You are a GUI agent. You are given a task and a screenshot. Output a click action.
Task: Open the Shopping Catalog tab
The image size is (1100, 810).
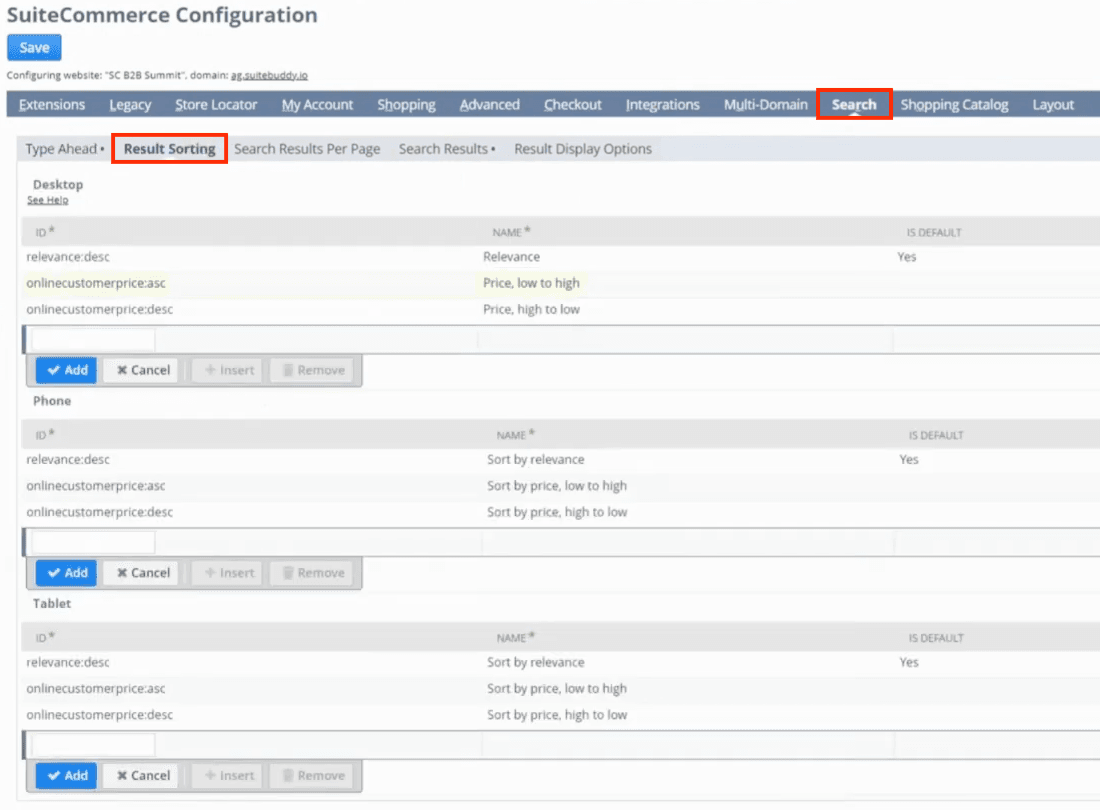coord(954,104)
